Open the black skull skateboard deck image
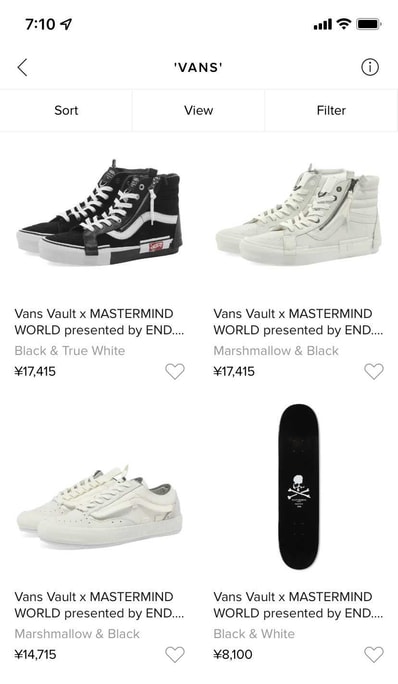 (x=298, y=486)
